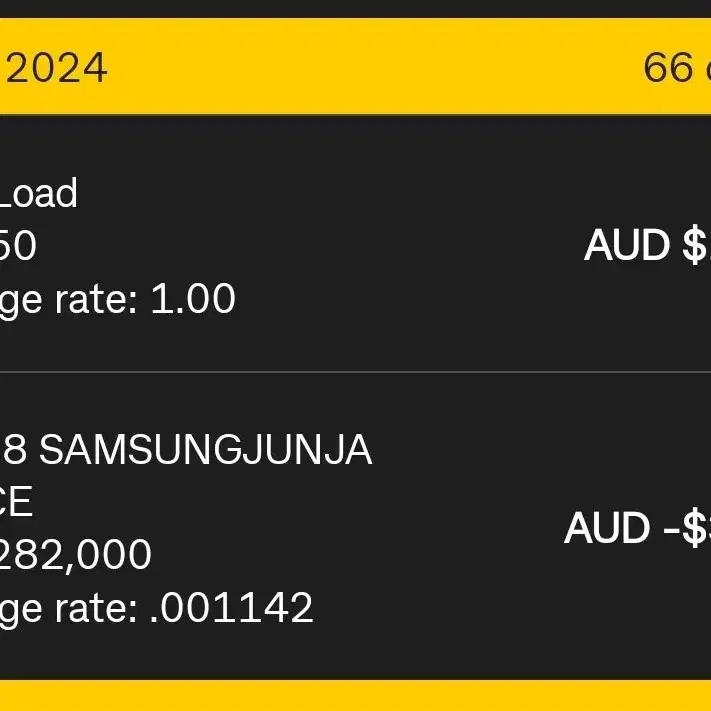Image resolution: width=711 pixels, height=711 pixels.
Task: Open the Load transaction entry
Action: (356, 244)
